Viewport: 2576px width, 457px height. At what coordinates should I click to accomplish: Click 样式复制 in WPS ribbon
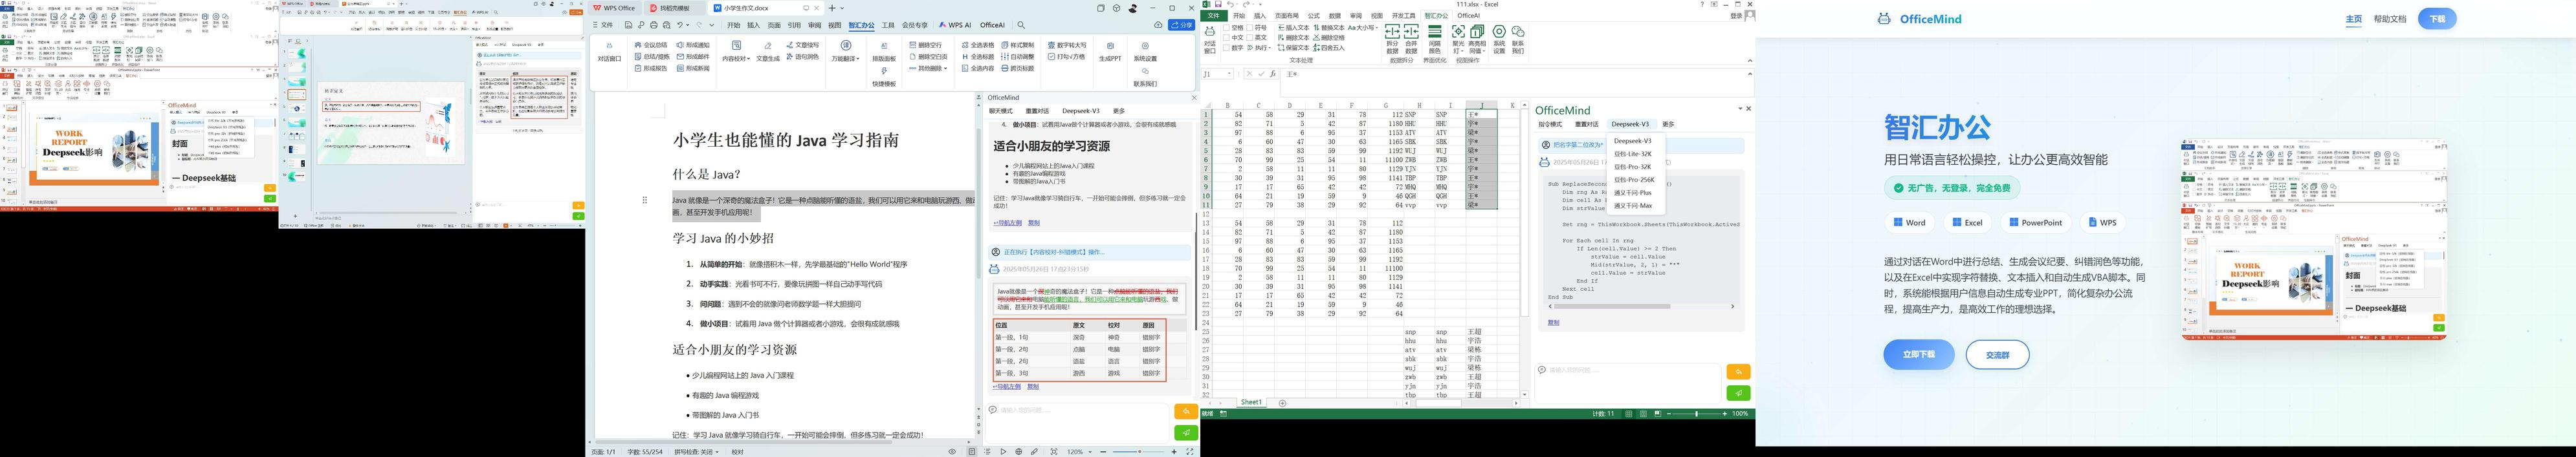(x=1018, y=45)
